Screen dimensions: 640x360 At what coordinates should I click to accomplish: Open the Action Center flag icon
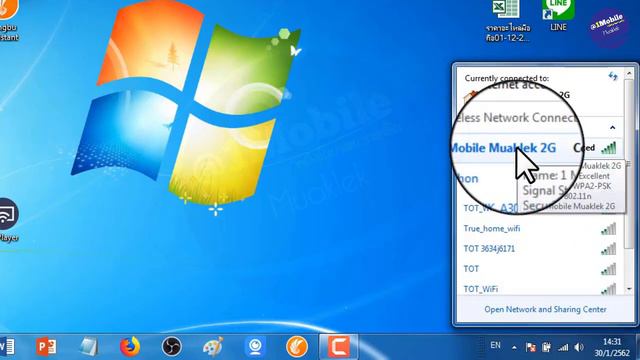[x=531, y=347]
